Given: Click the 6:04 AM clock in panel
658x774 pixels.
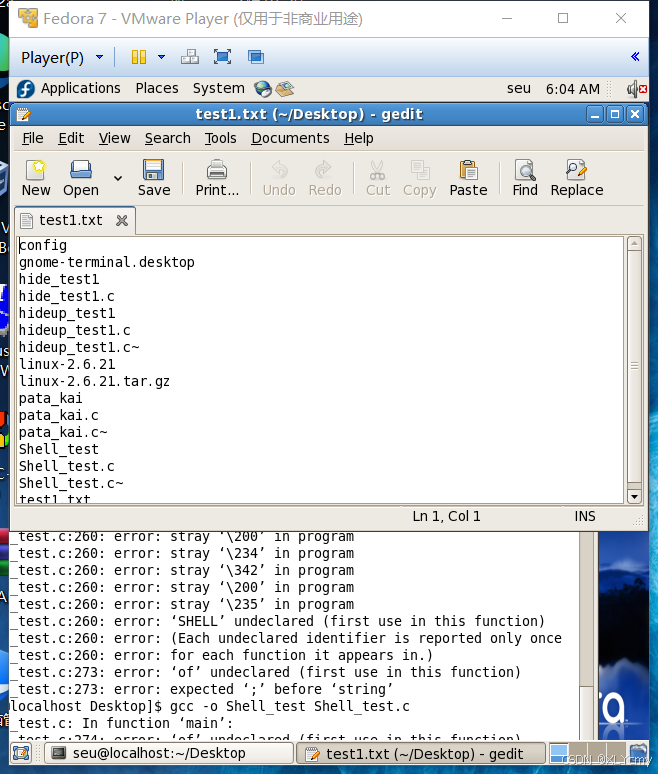Looking at the screenshot, I should click(x=573, y=89).
